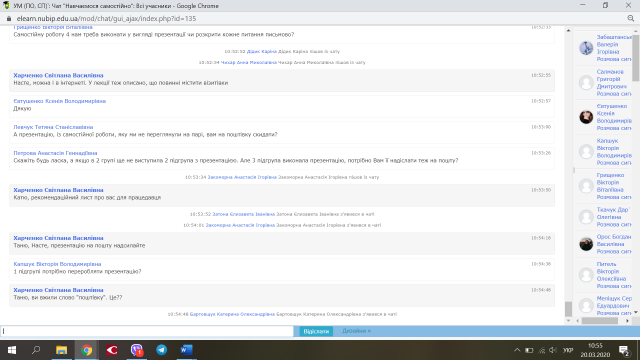
Task: Open Viber from the taskbar
Action: coord(137,350)
